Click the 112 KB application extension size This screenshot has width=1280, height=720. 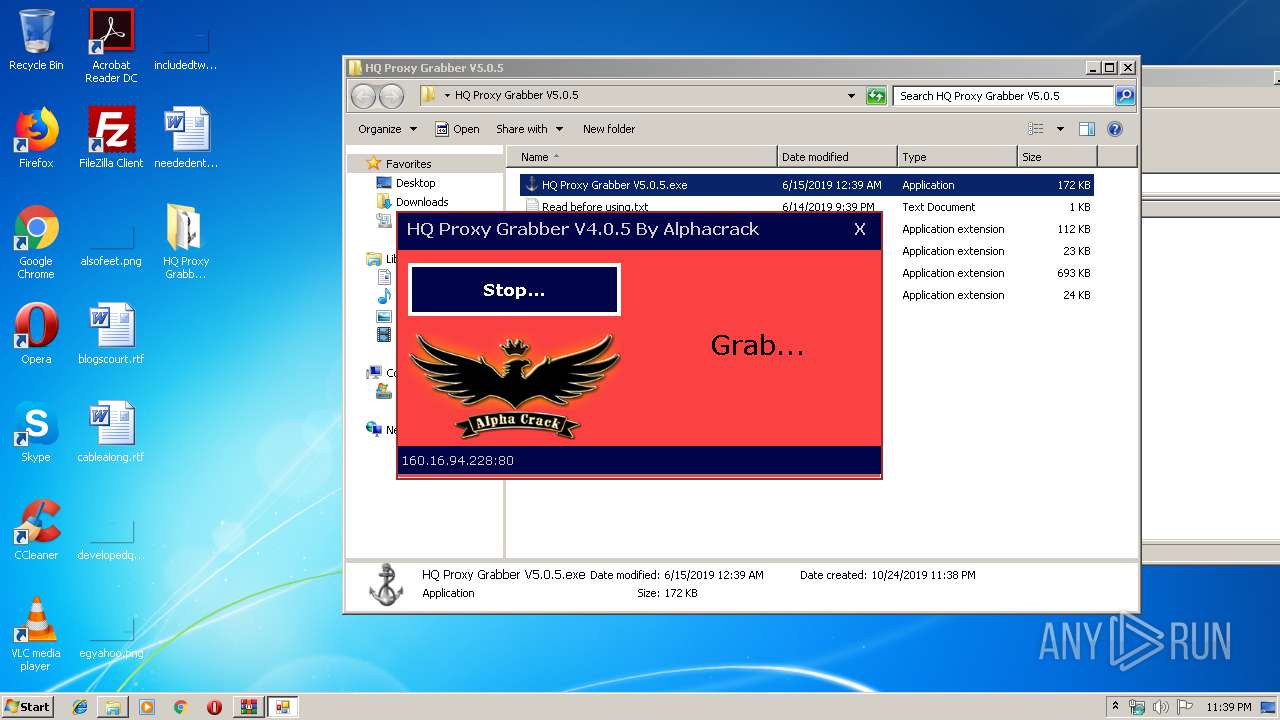pos(1073,229)
